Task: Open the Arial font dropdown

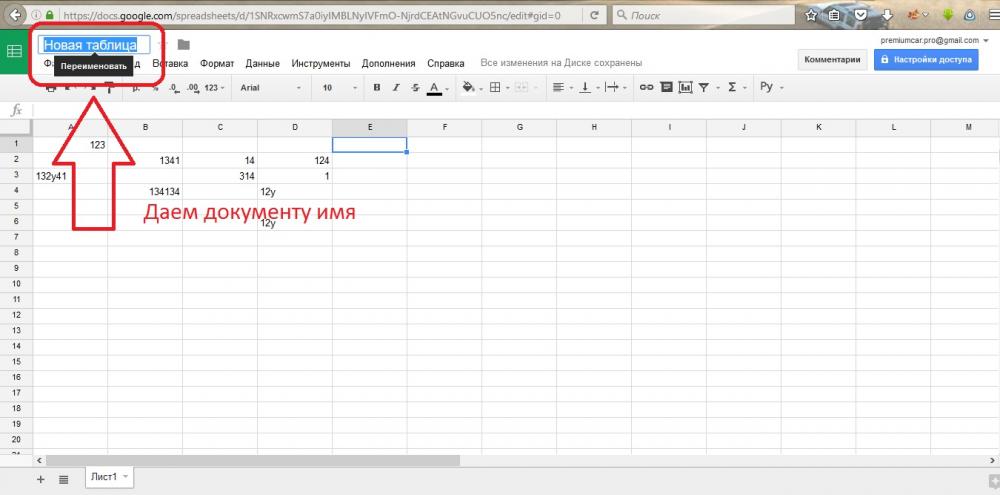Action: [268, 88]
